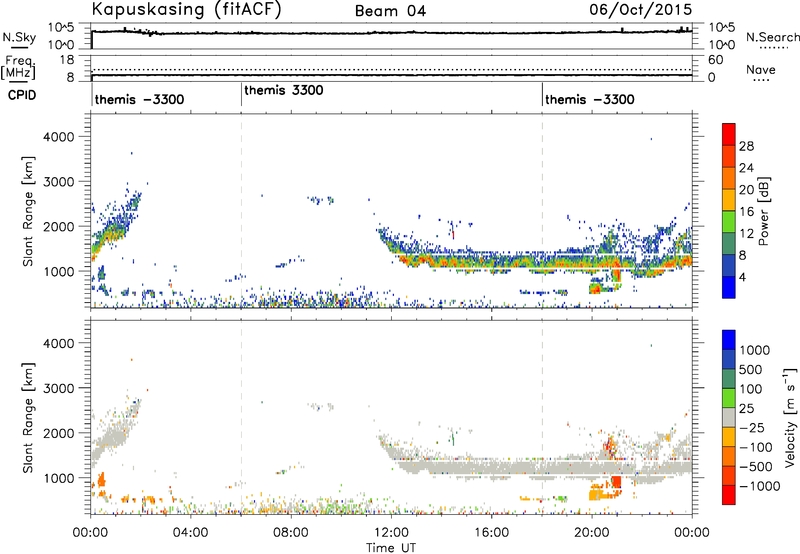Click the red velocity patch near 21:00

pyautogui.click(x=616, y=482)
